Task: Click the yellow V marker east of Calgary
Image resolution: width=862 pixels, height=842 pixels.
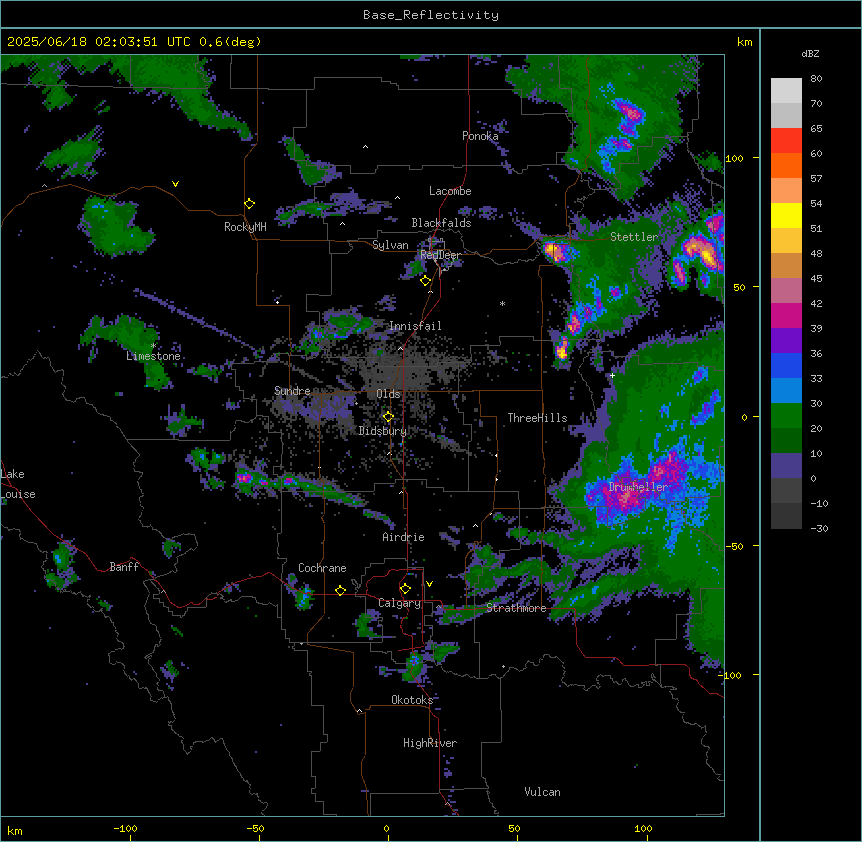Action: [429, 584]
